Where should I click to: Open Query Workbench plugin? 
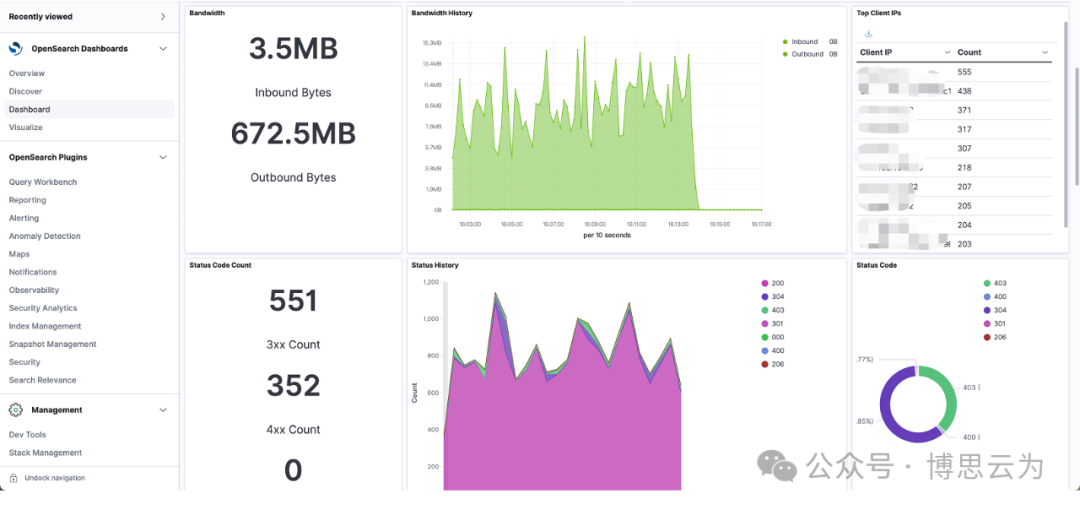click(x=43, y=182)
